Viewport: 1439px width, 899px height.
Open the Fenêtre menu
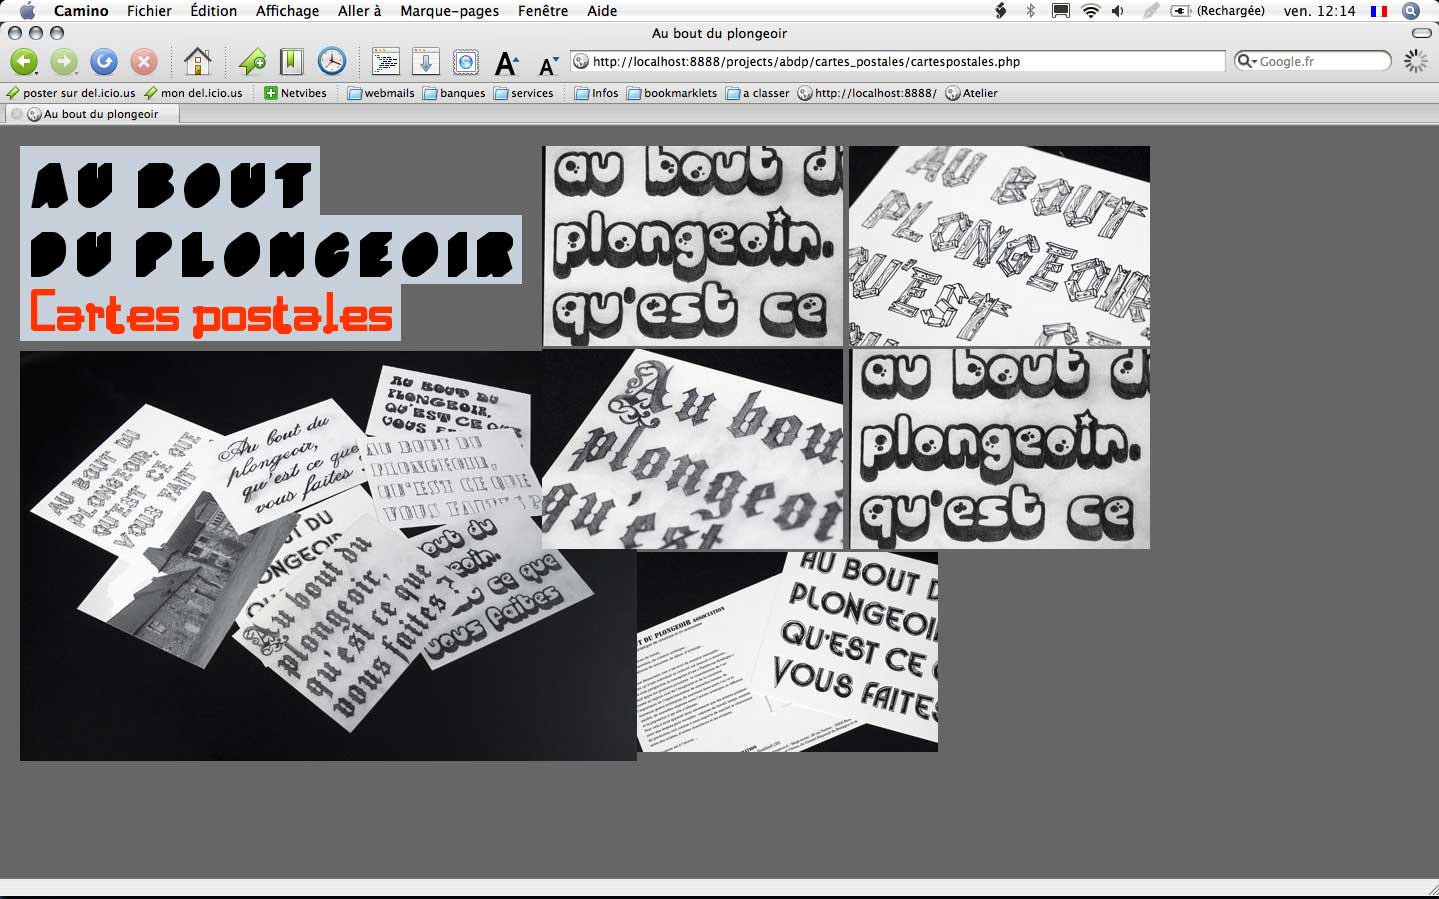(x=543, y=11)
